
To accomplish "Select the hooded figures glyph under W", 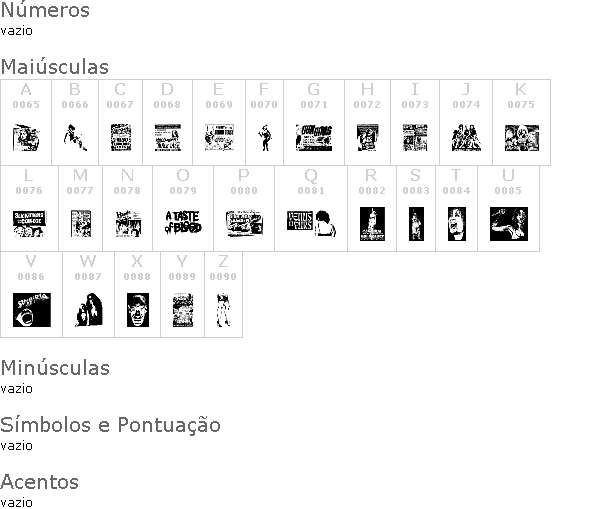I will [89, 310].
